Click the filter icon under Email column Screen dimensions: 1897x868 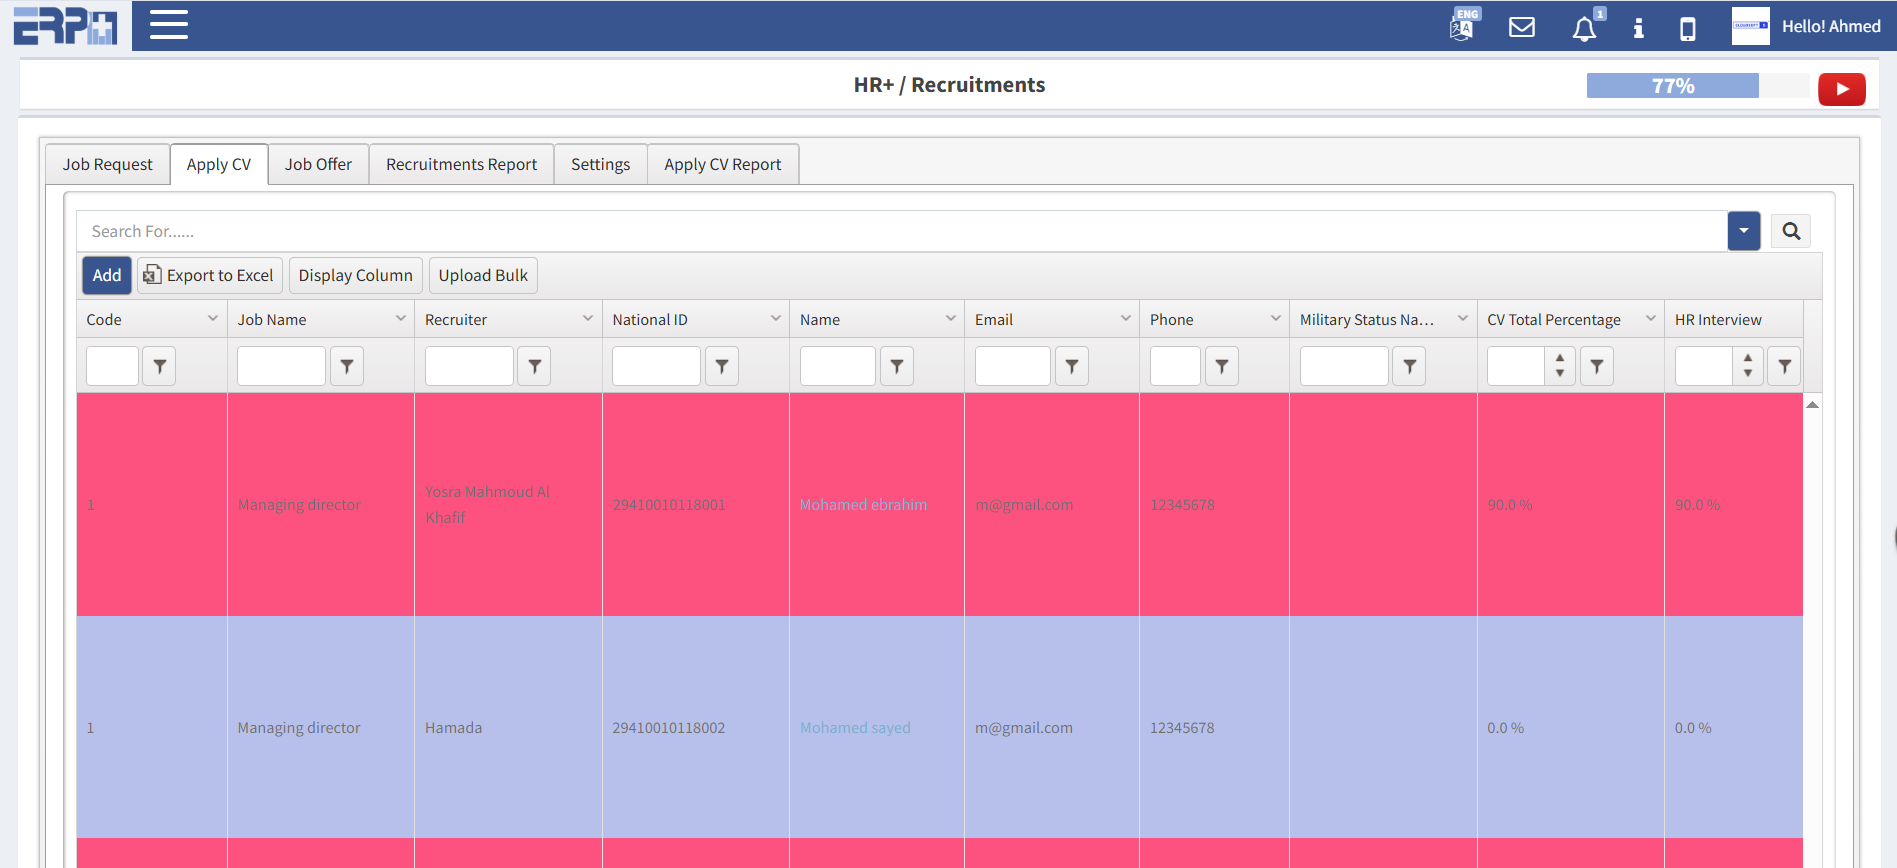pos(1072,367)
